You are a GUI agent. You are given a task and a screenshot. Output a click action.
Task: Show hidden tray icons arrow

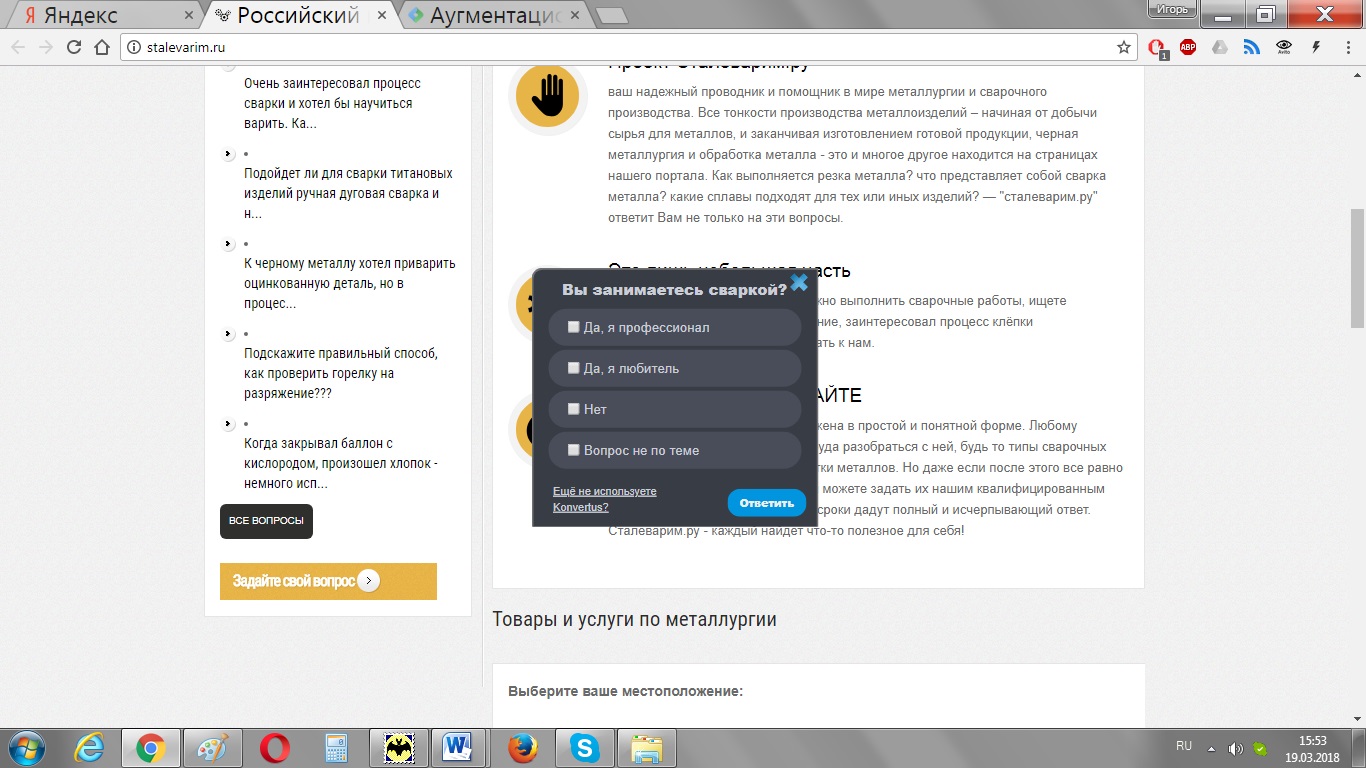1212,748
